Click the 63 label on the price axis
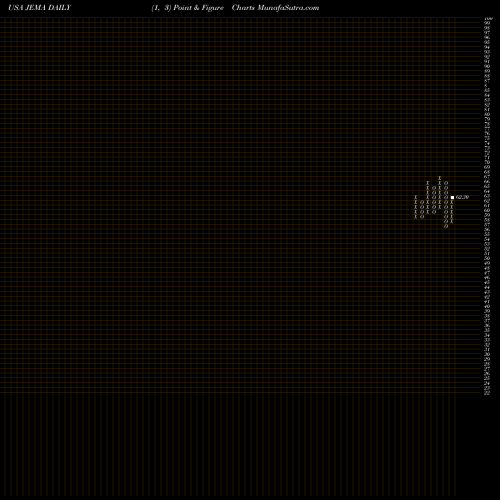This screenshot has height=500, width=500. coord(487,196)
